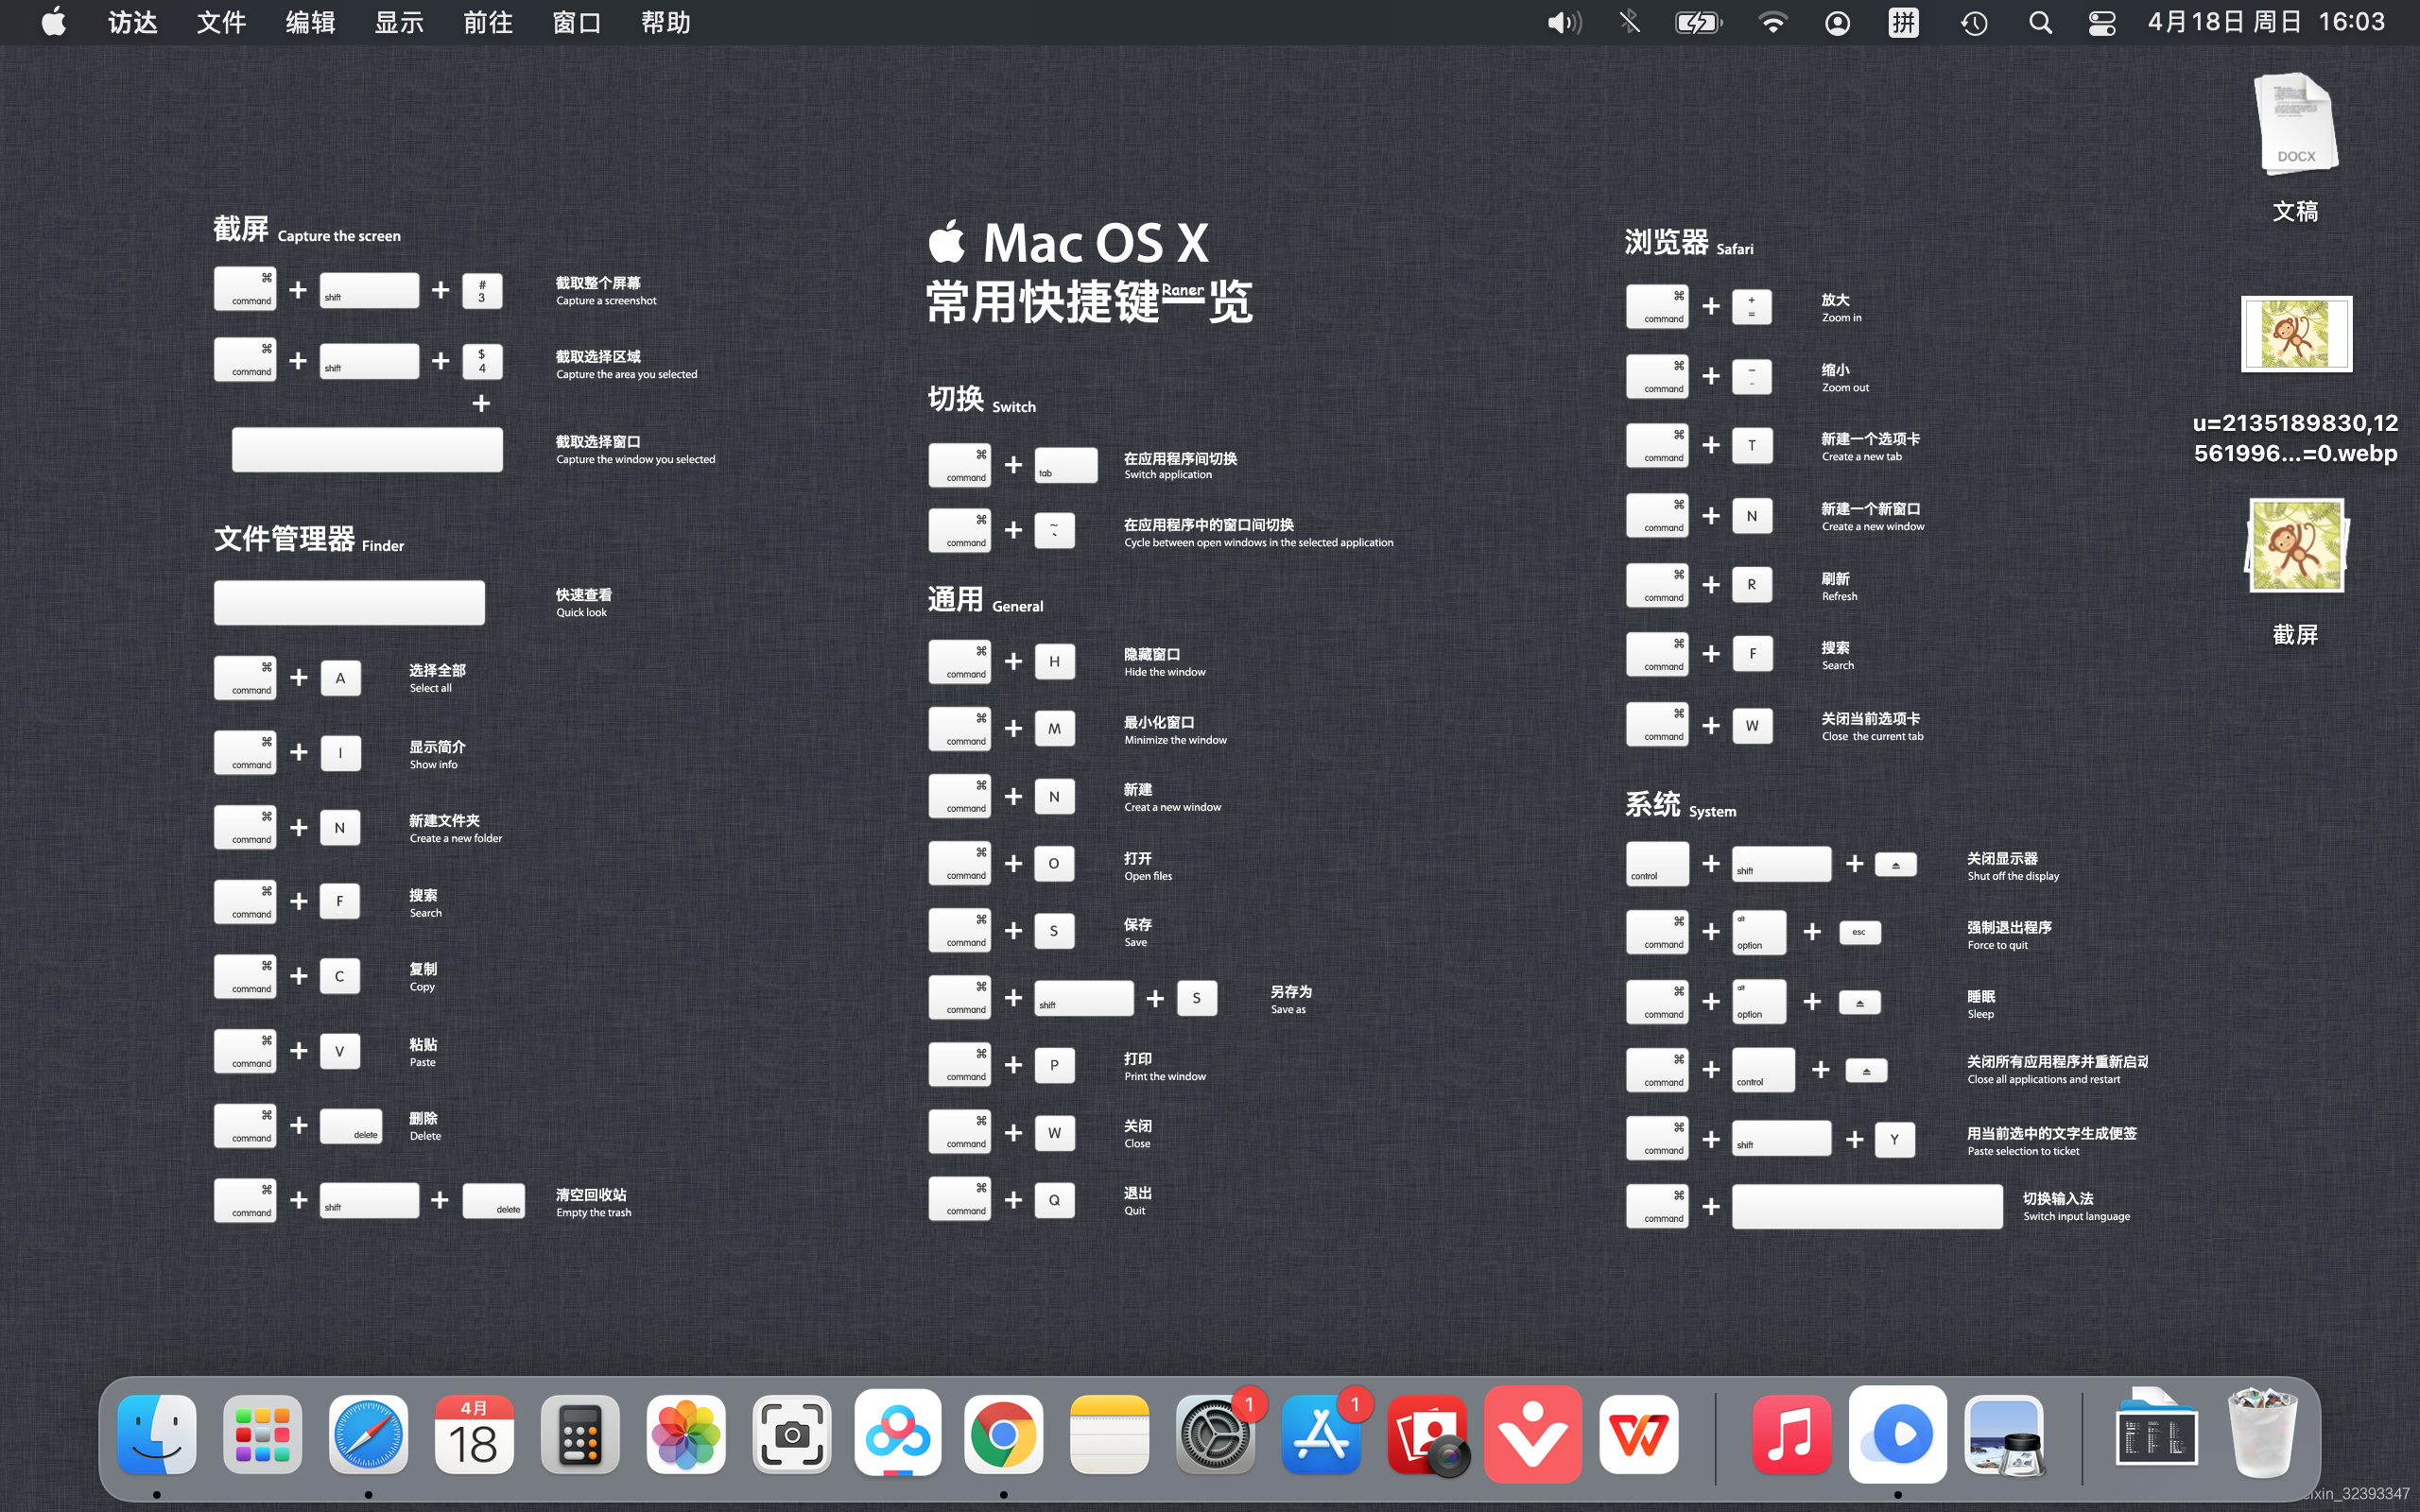
Task: Open the Notes app
Action: coord(1109,1435)
